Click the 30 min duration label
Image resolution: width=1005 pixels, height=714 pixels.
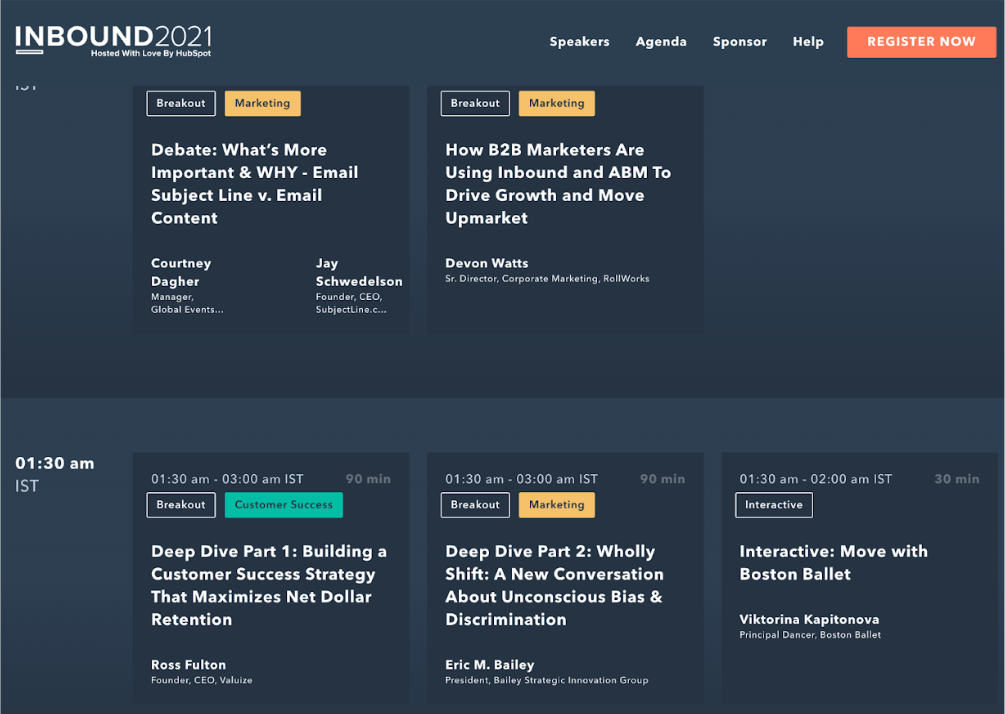point(956,479)
